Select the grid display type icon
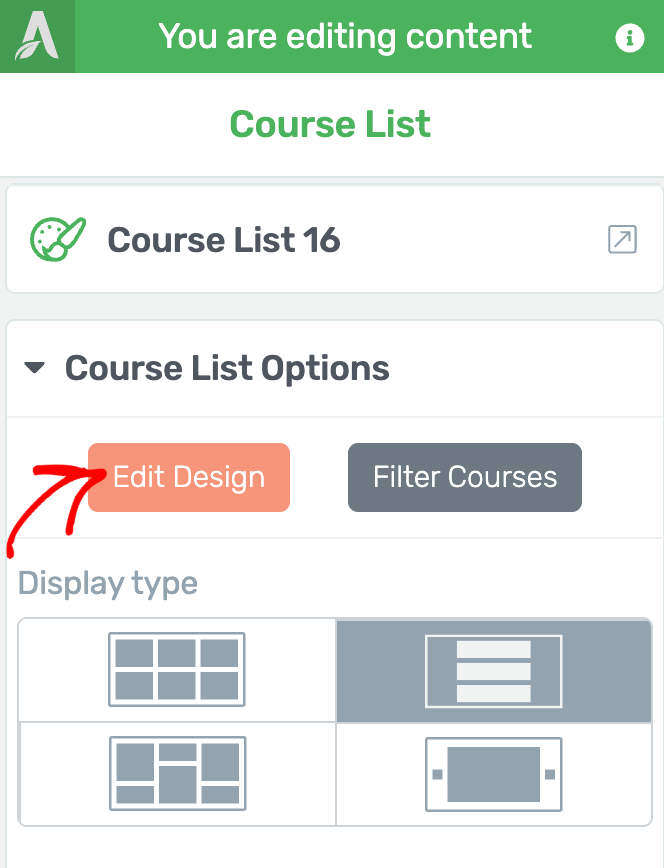Image resolution: width=664 pixels, height=868 pixels. pyautogui.click(x=177, y=669)
